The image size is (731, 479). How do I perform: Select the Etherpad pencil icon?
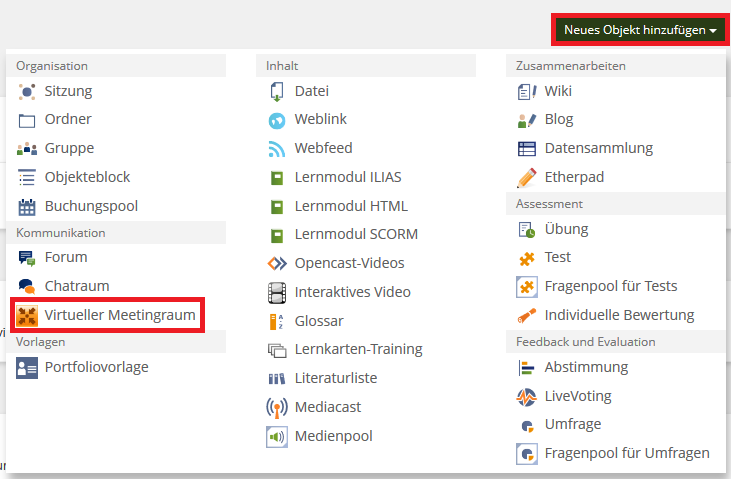tap(527, 178)
